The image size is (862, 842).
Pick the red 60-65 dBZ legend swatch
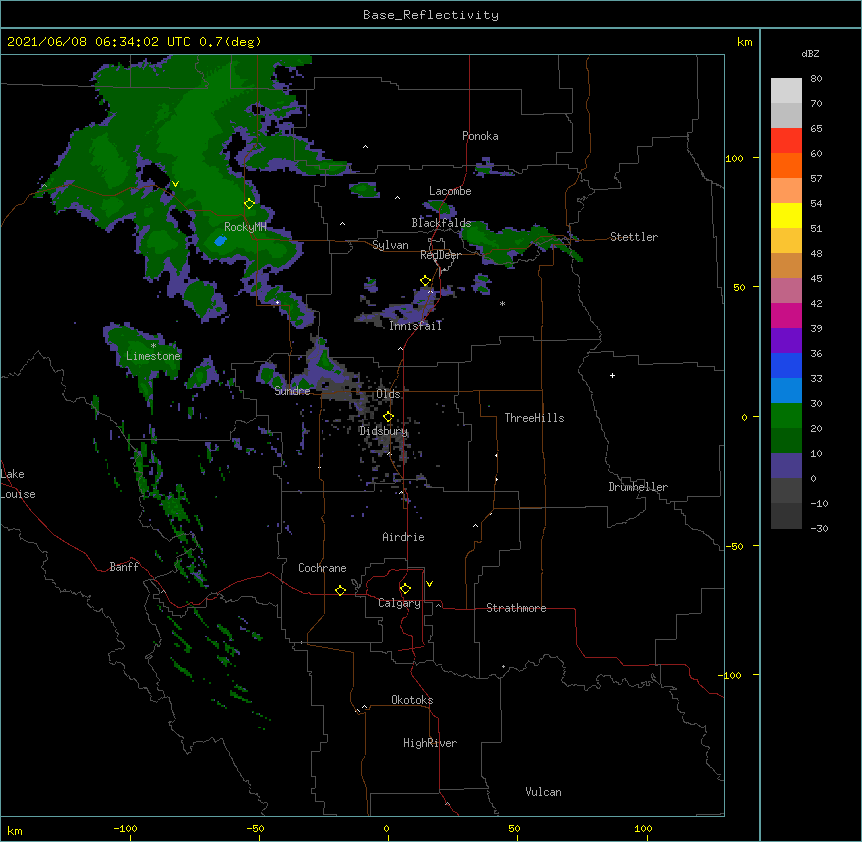[x=786, y=140]
